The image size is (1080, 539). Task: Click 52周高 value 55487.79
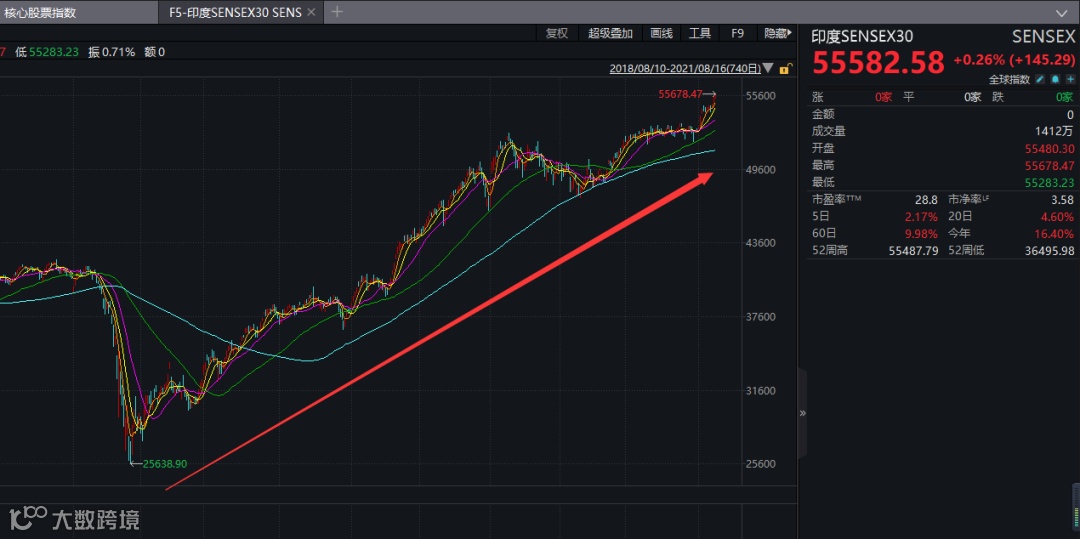(911, 251)
